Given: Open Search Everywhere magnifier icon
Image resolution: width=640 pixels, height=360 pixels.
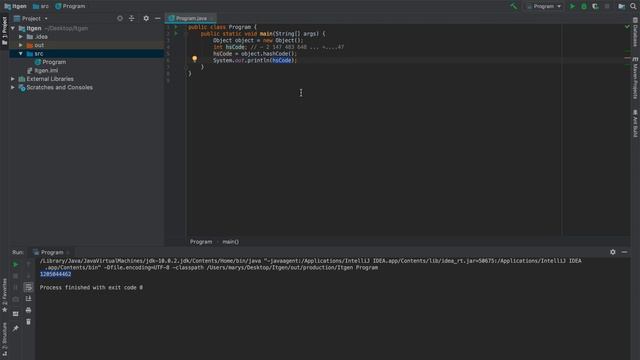Looking at the screenshot, I should click(x=633, y=6).
